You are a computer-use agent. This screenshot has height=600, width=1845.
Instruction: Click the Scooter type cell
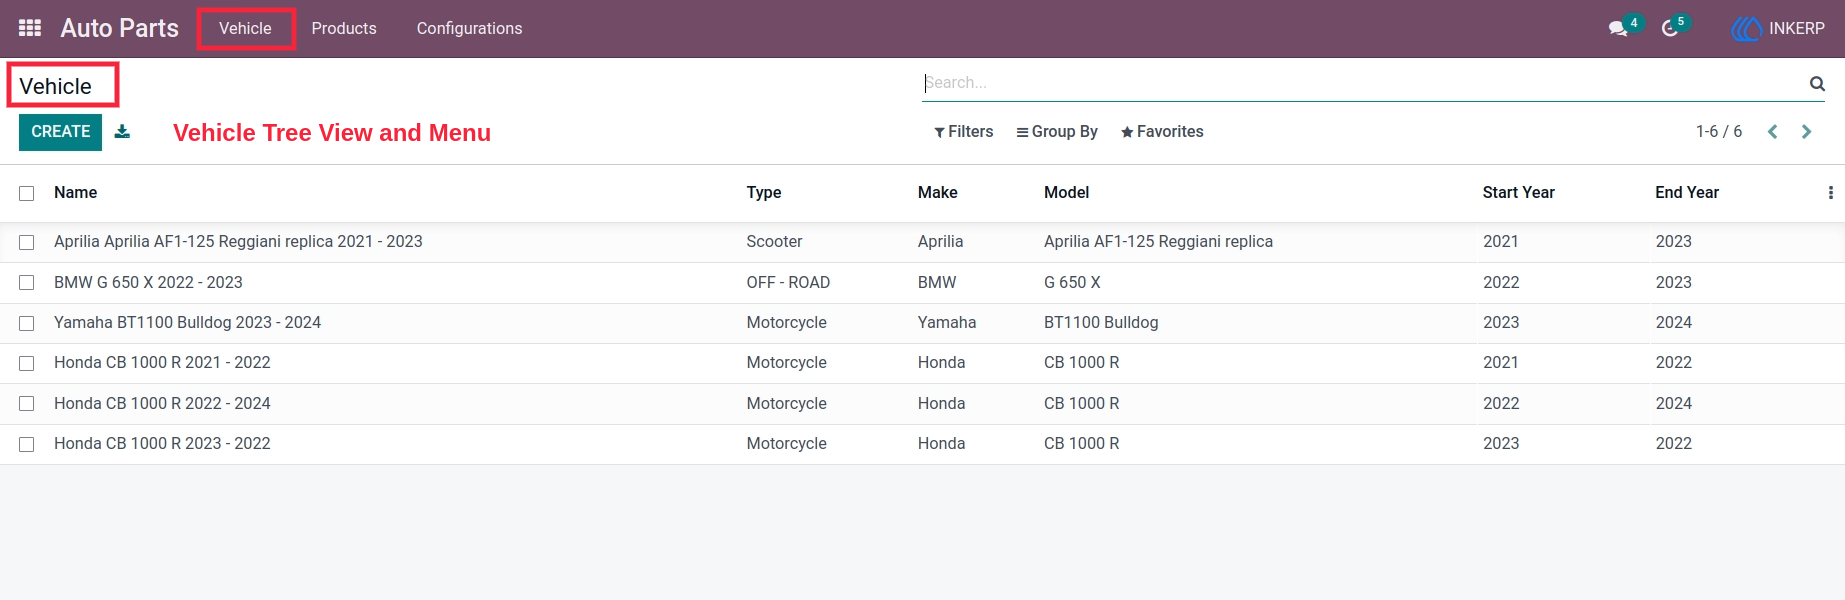774,242
